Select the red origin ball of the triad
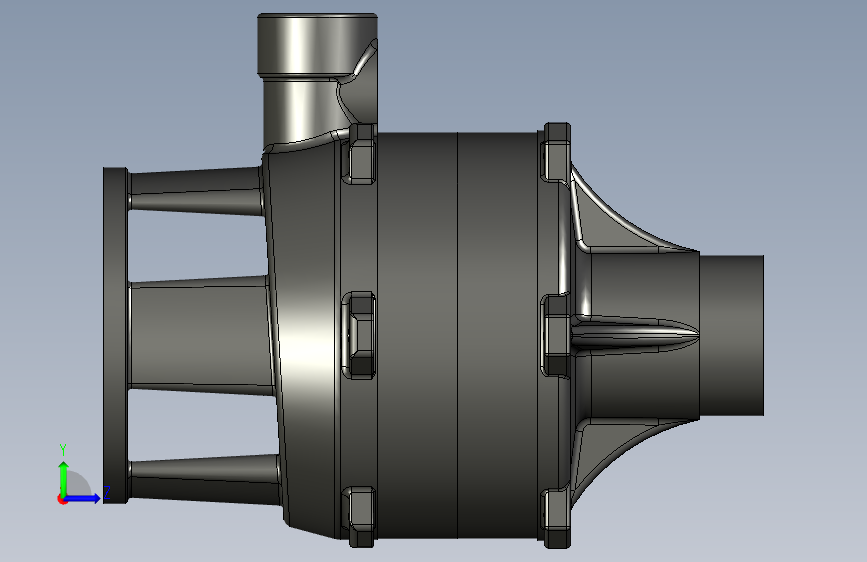This screenshot has height=562, width=867. [x=62, y=499]
